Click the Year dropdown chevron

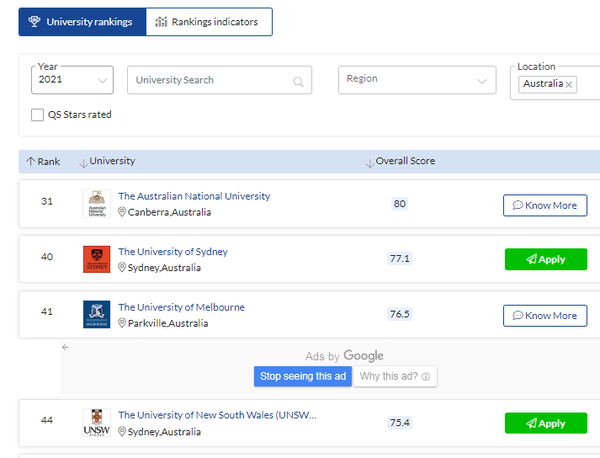tap(102, 80)
